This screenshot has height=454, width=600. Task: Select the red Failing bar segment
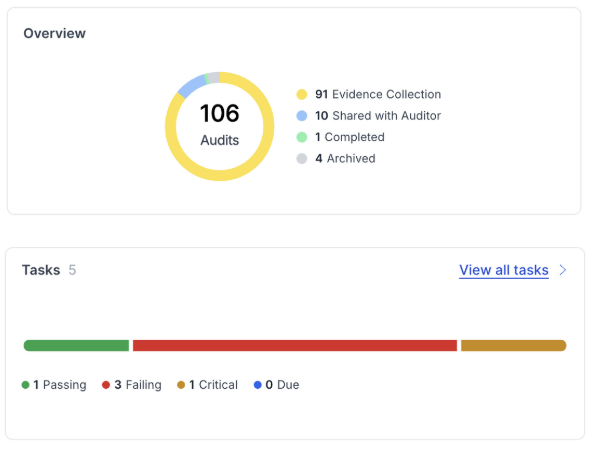294,346
